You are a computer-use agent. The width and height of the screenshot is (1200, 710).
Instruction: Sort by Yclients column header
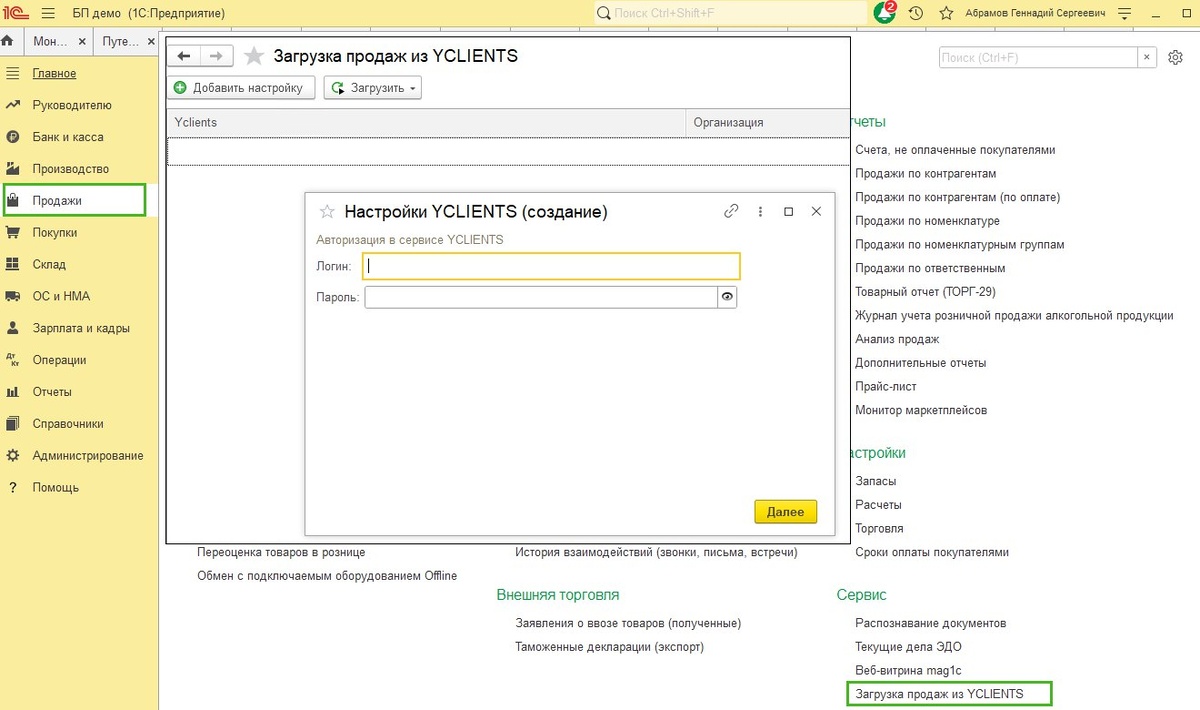426,122
